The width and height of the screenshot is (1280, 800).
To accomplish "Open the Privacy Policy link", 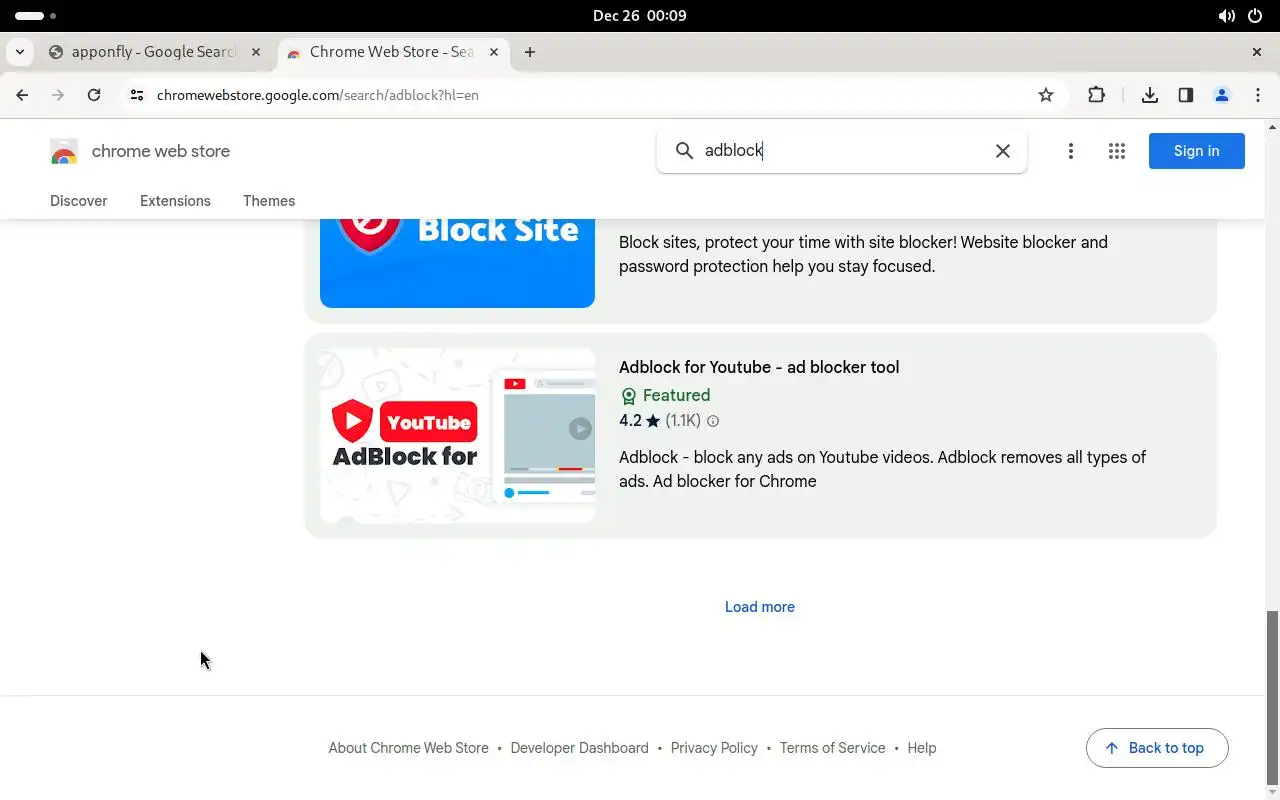I will coord(714,748).
